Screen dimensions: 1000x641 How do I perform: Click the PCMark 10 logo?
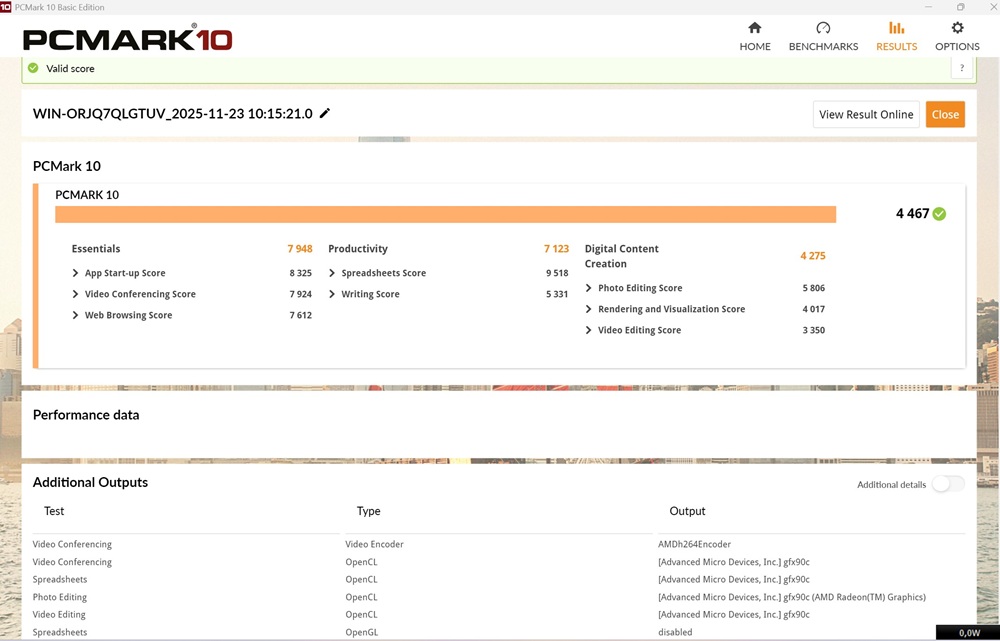point(127,39)
